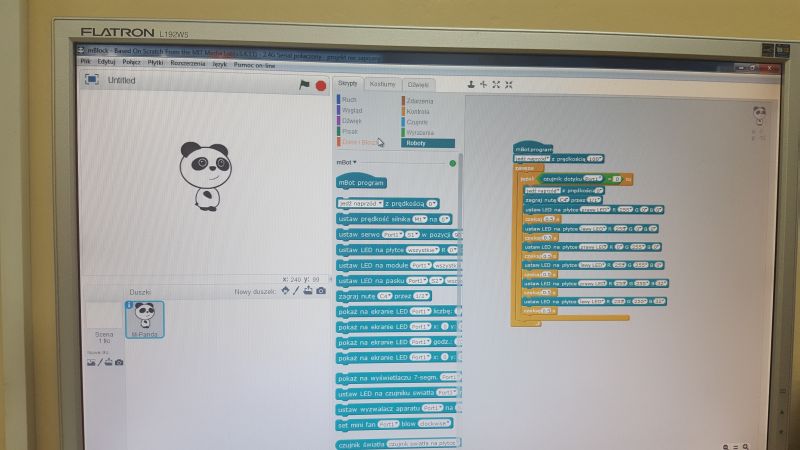Open the Płytki menu
800x450 pixels.
pyautogui.click(x=155, y=62)
